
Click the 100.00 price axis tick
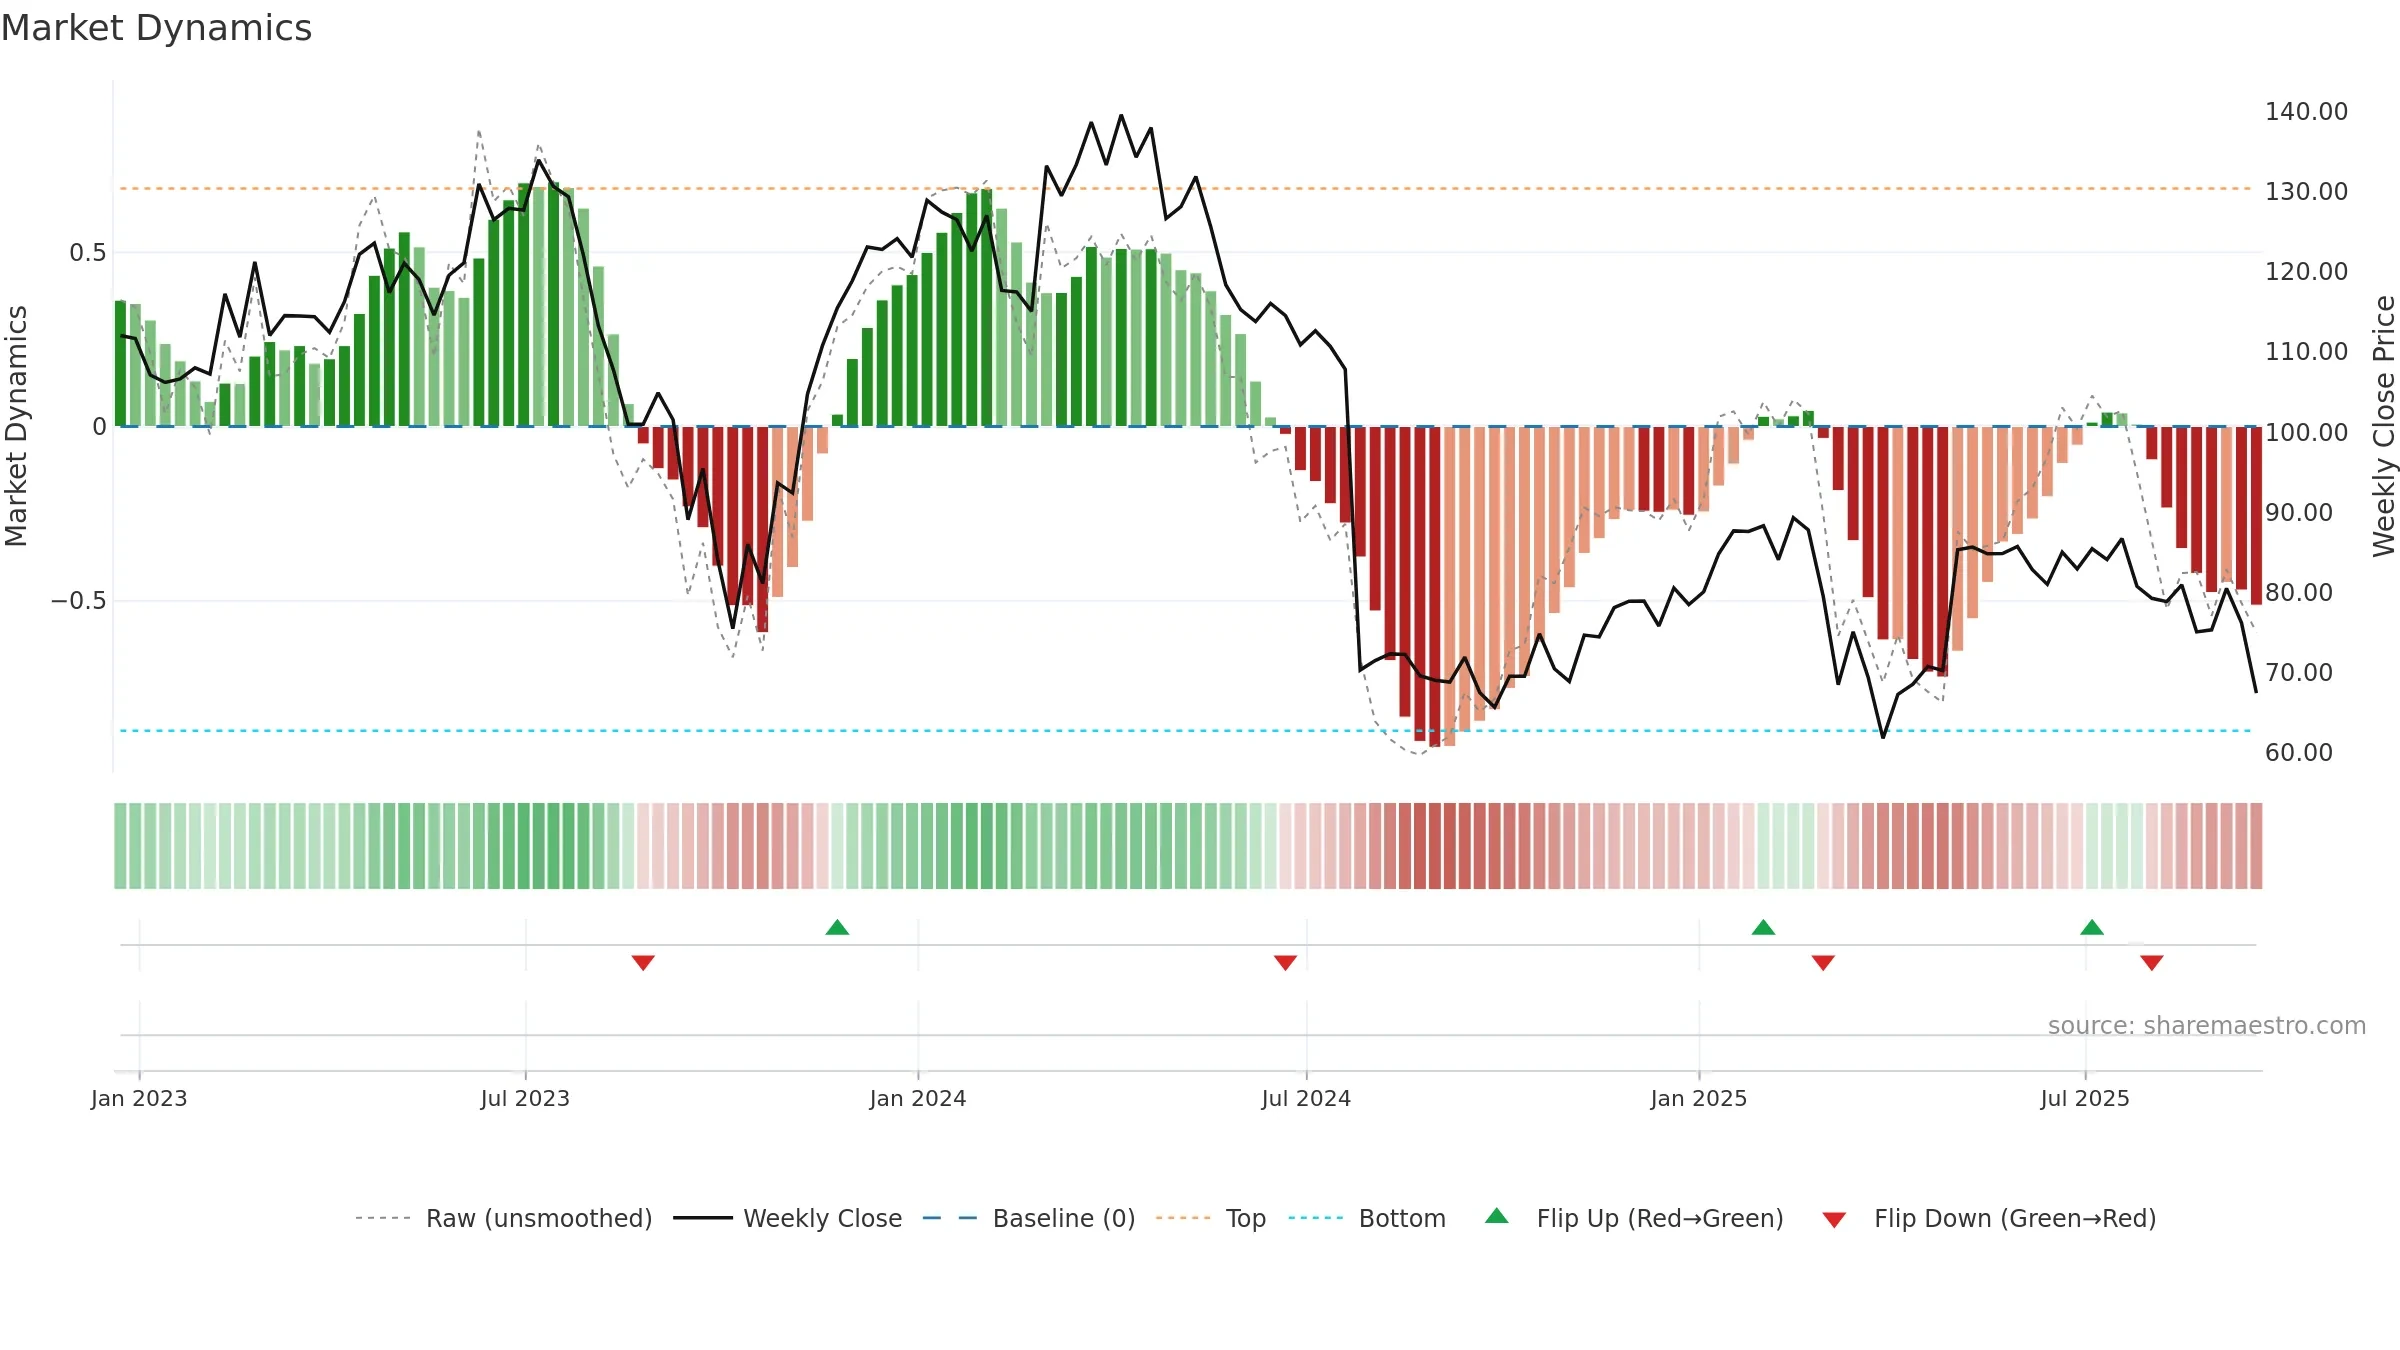2306,432
